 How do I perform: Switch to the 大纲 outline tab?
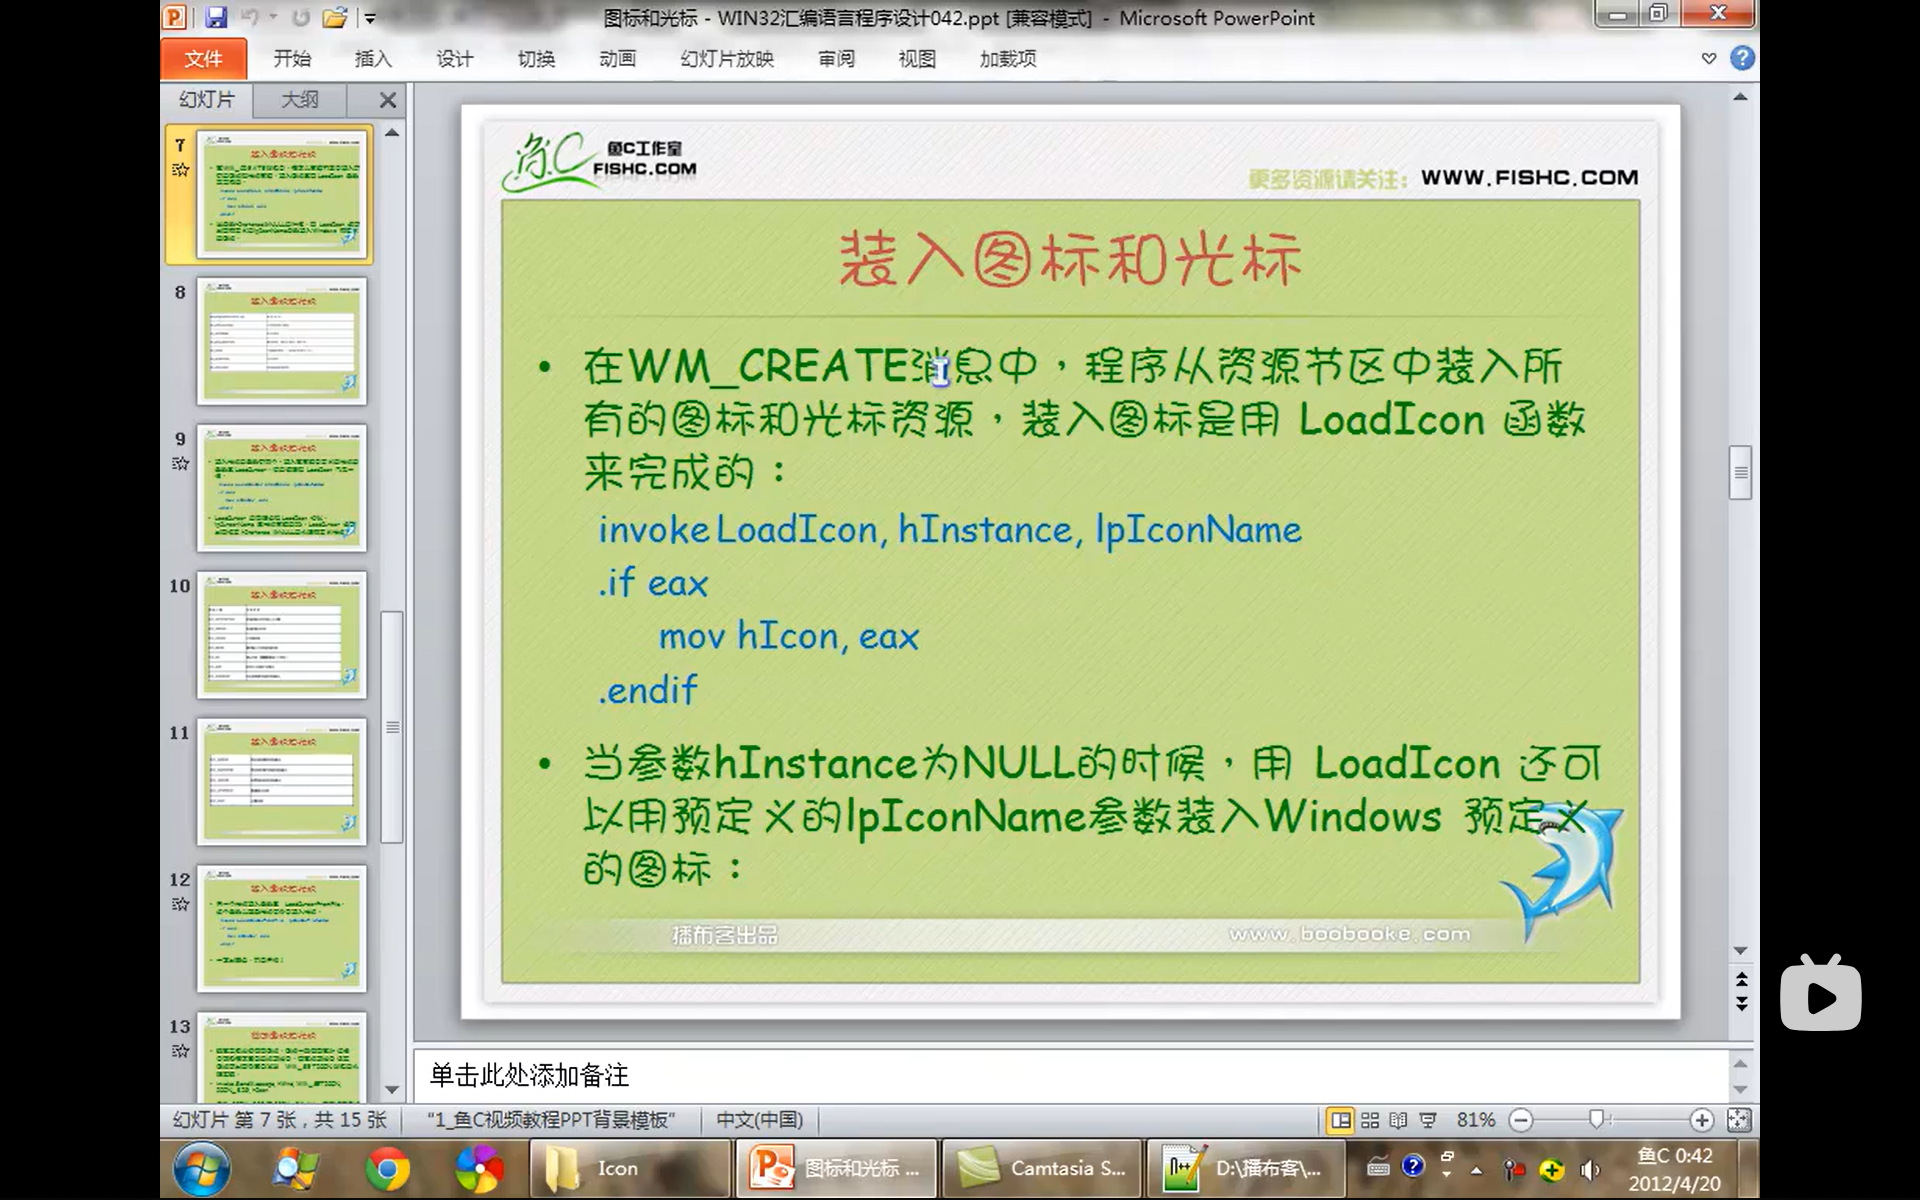coord(299,100)
